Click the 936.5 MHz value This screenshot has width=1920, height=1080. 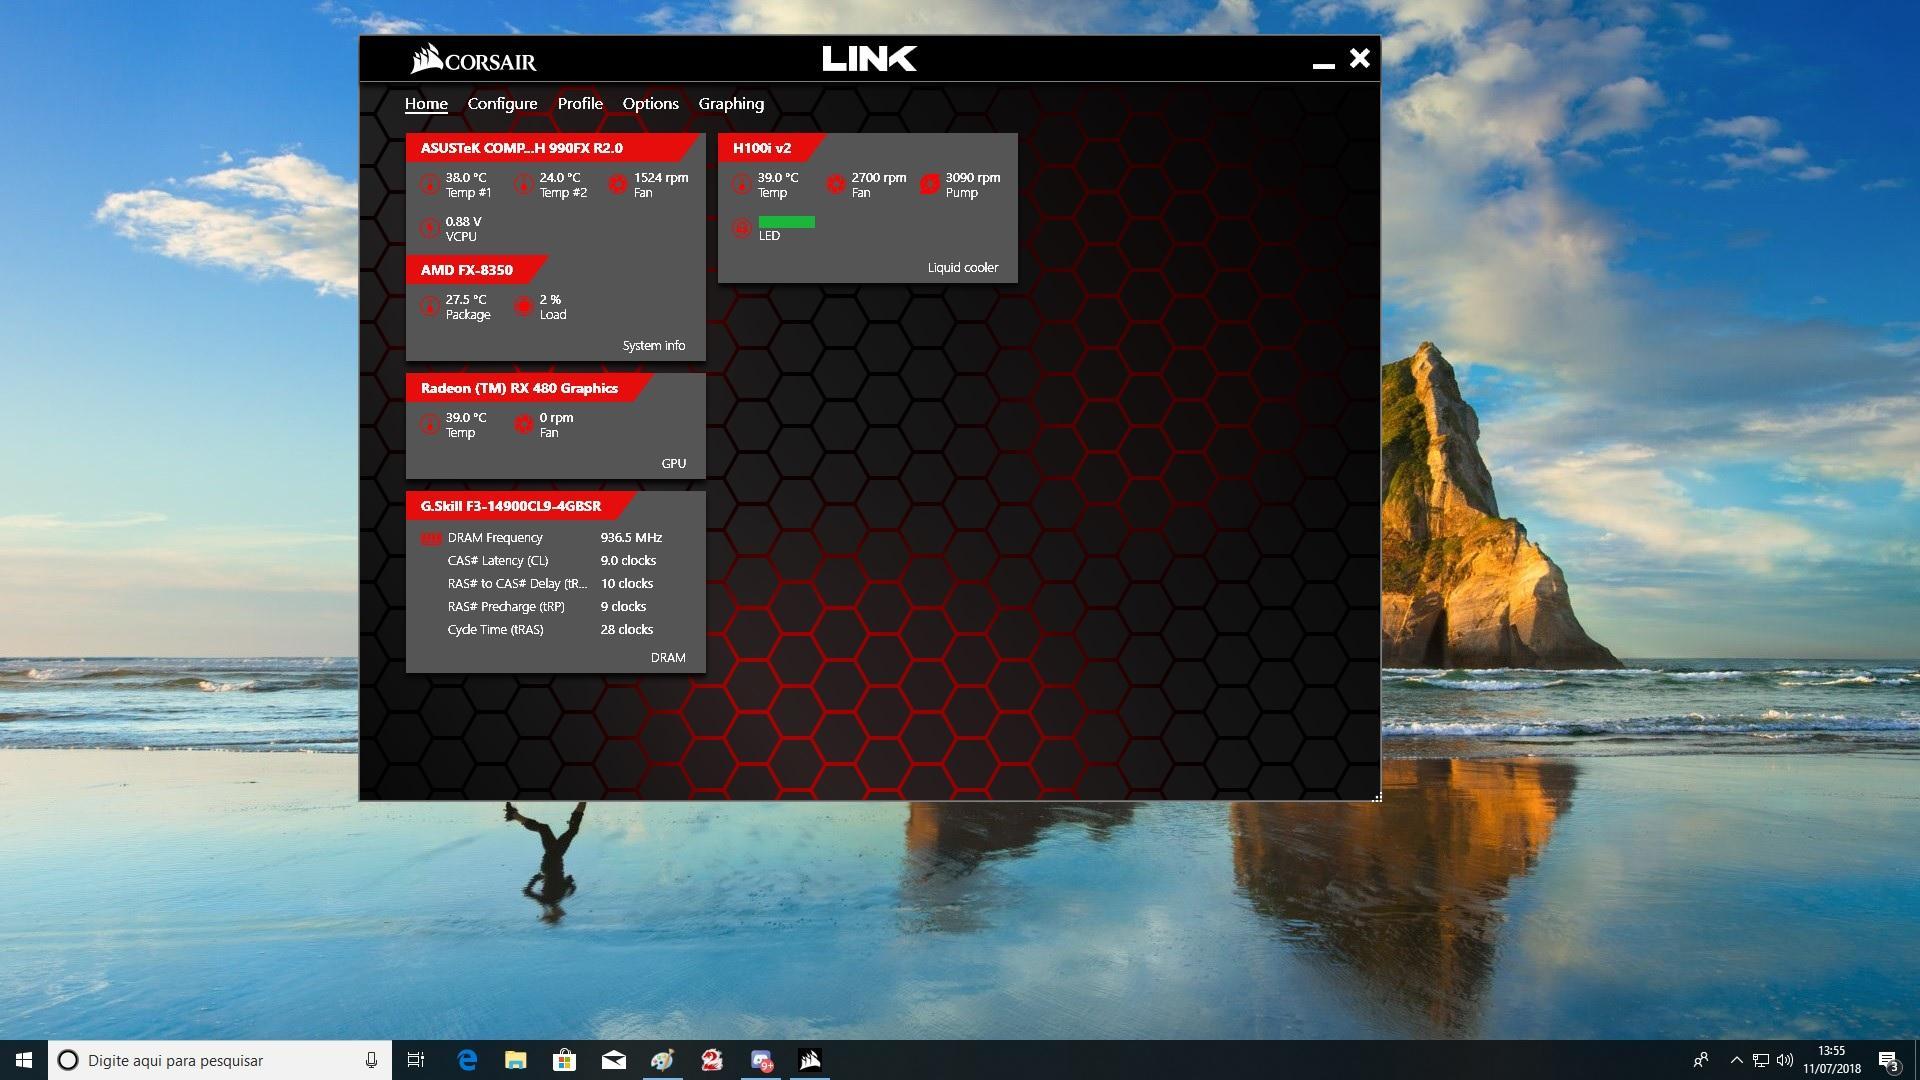coord(631,538)
